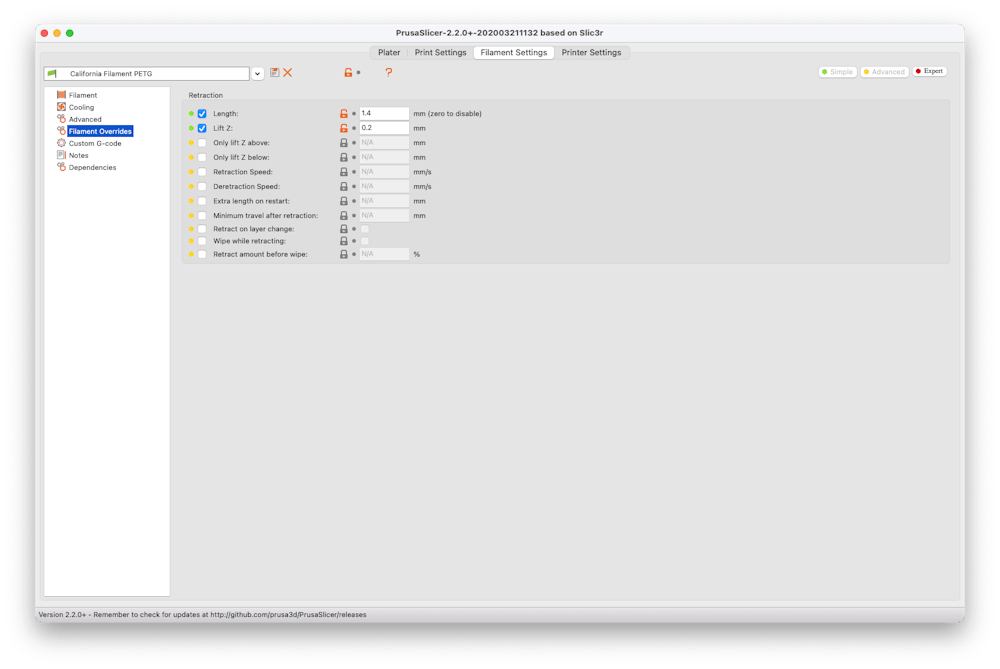Click the orange open lock beside Lift Z

tap(344, 128)
